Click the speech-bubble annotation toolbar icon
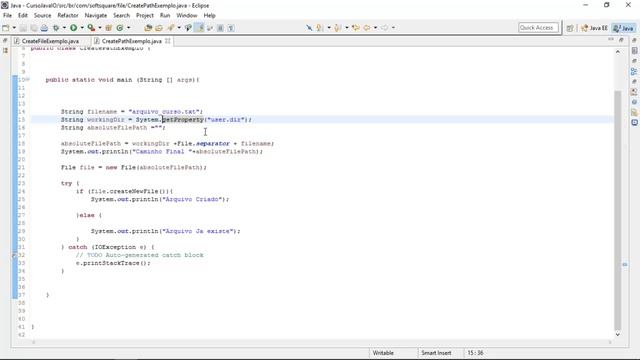This screenshot has height=360, width=640. click(188, 28)
